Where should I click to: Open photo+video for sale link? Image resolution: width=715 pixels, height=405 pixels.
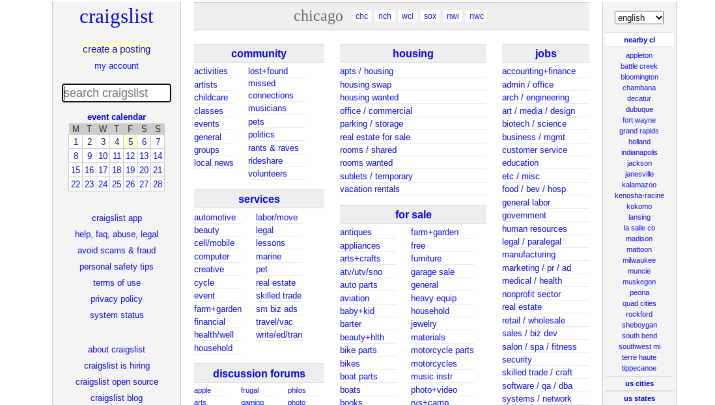434,390
